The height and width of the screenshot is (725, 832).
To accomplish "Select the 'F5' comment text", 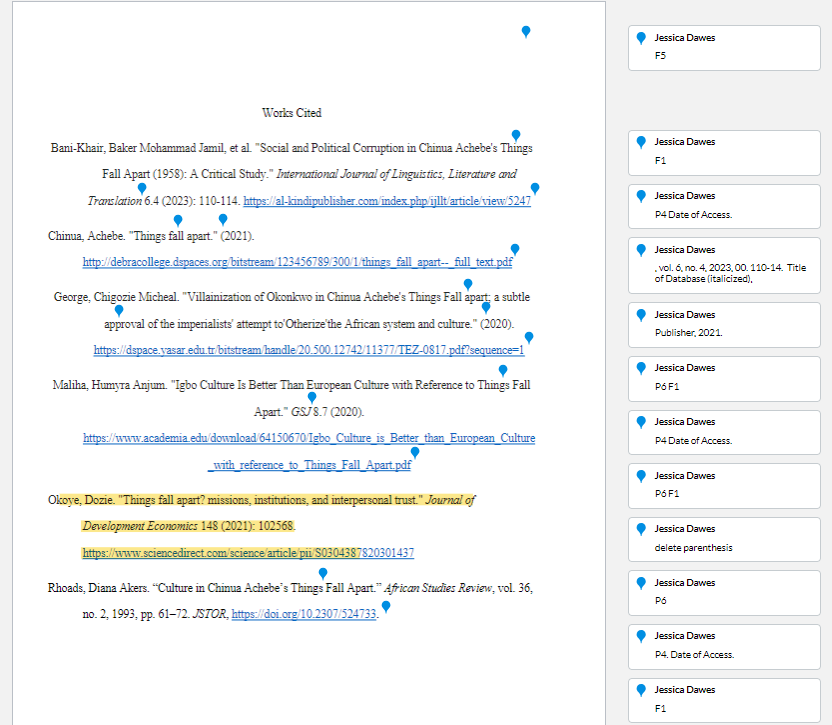I will pos(660,56).
